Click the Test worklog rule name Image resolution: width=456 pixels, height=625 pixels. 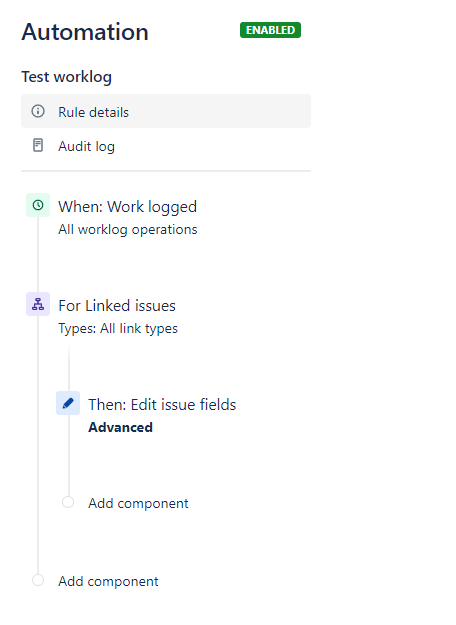67,77
